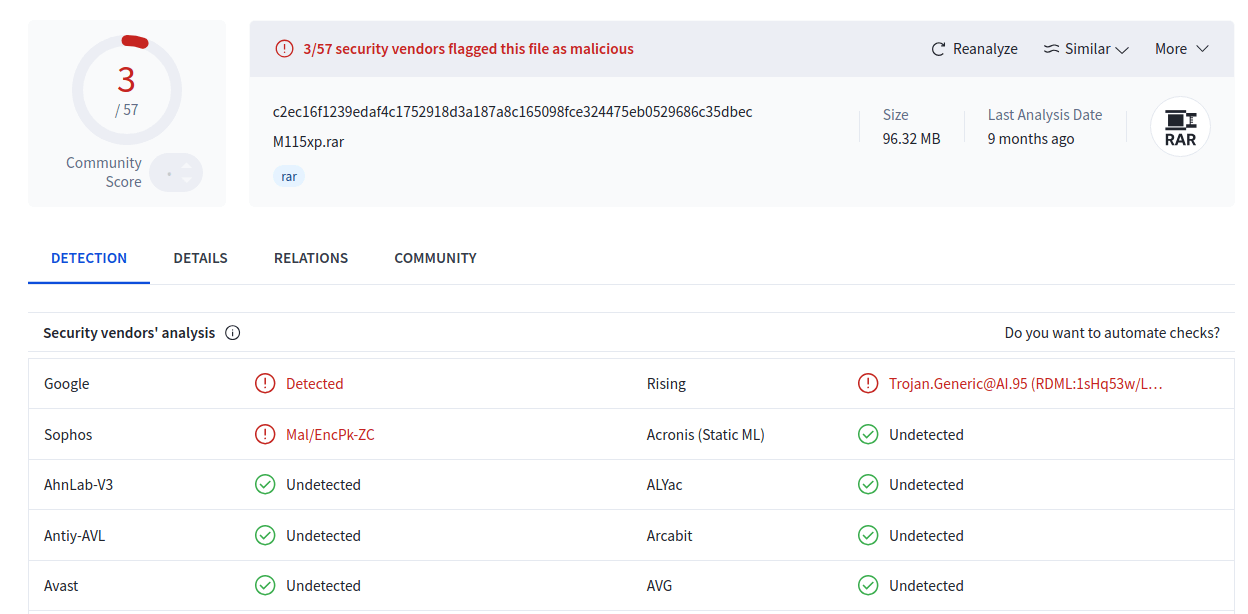1248x614 pixels.
Task: Click the green status indicator for AhnLab-V3
Action: [265, 484]
